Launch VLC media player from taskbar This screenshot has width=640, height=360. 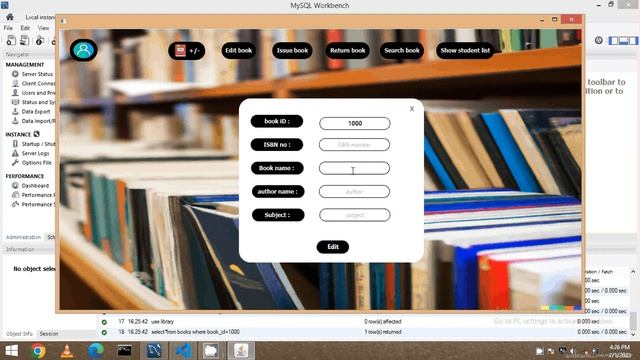(x=67, y=351)
